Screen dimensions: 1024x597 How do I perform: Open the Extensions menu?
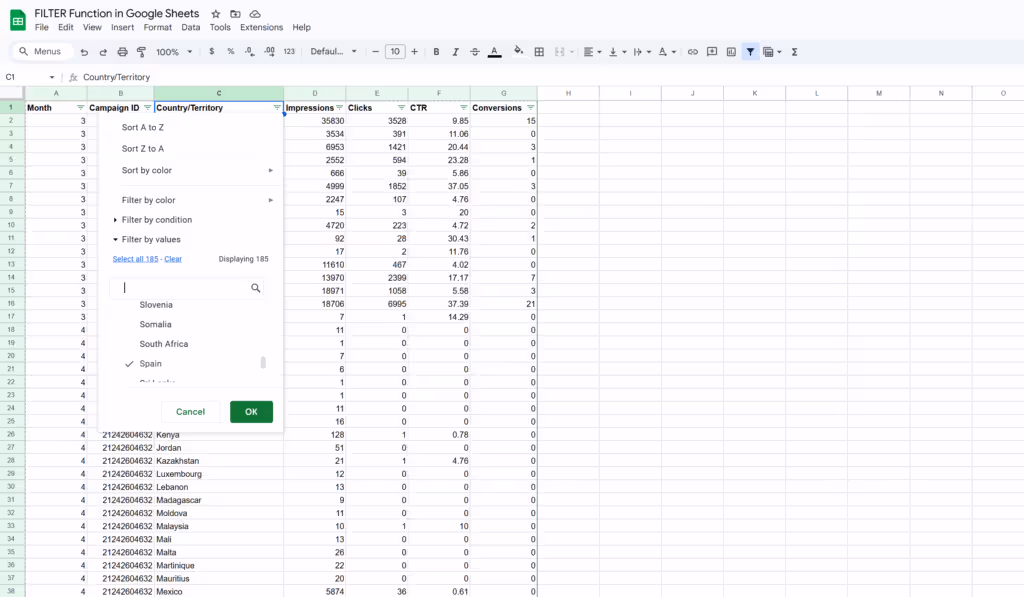pos(260,27)
